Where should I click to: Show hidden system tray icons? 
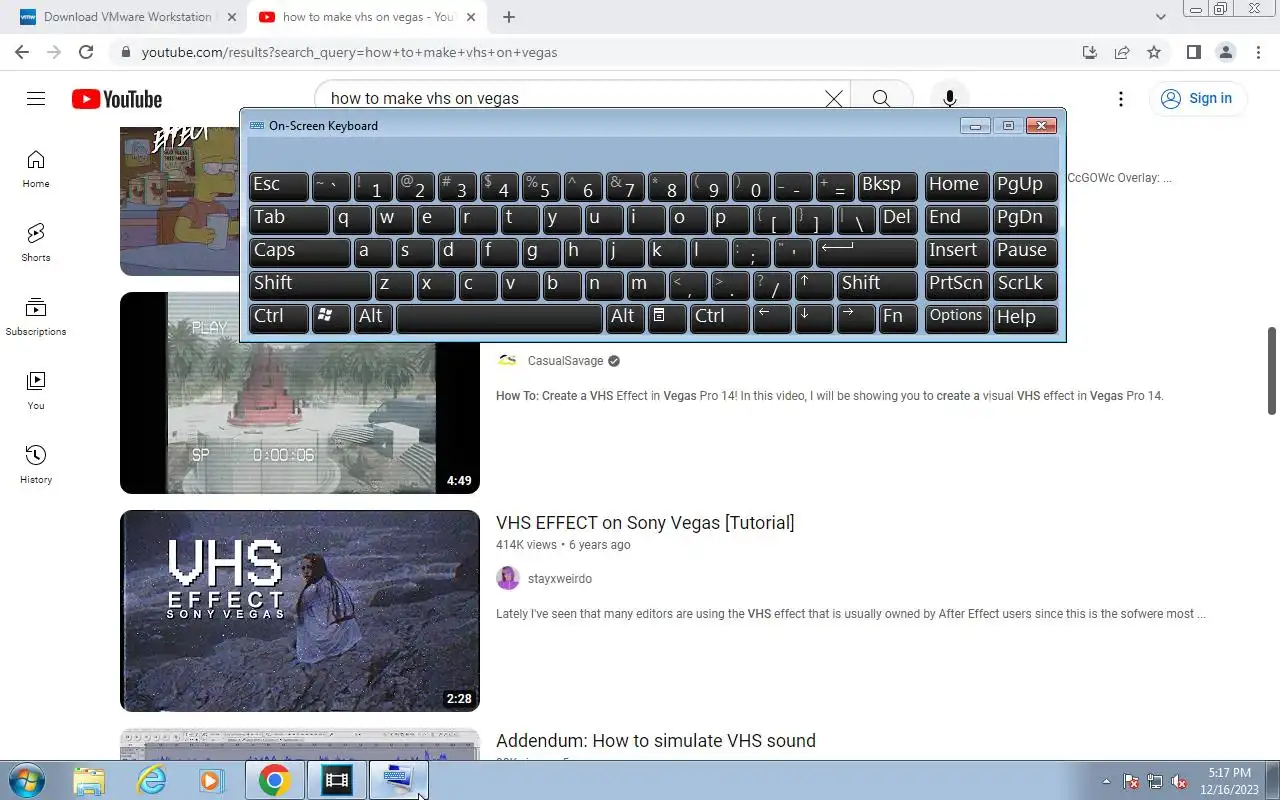[1106, 781]
